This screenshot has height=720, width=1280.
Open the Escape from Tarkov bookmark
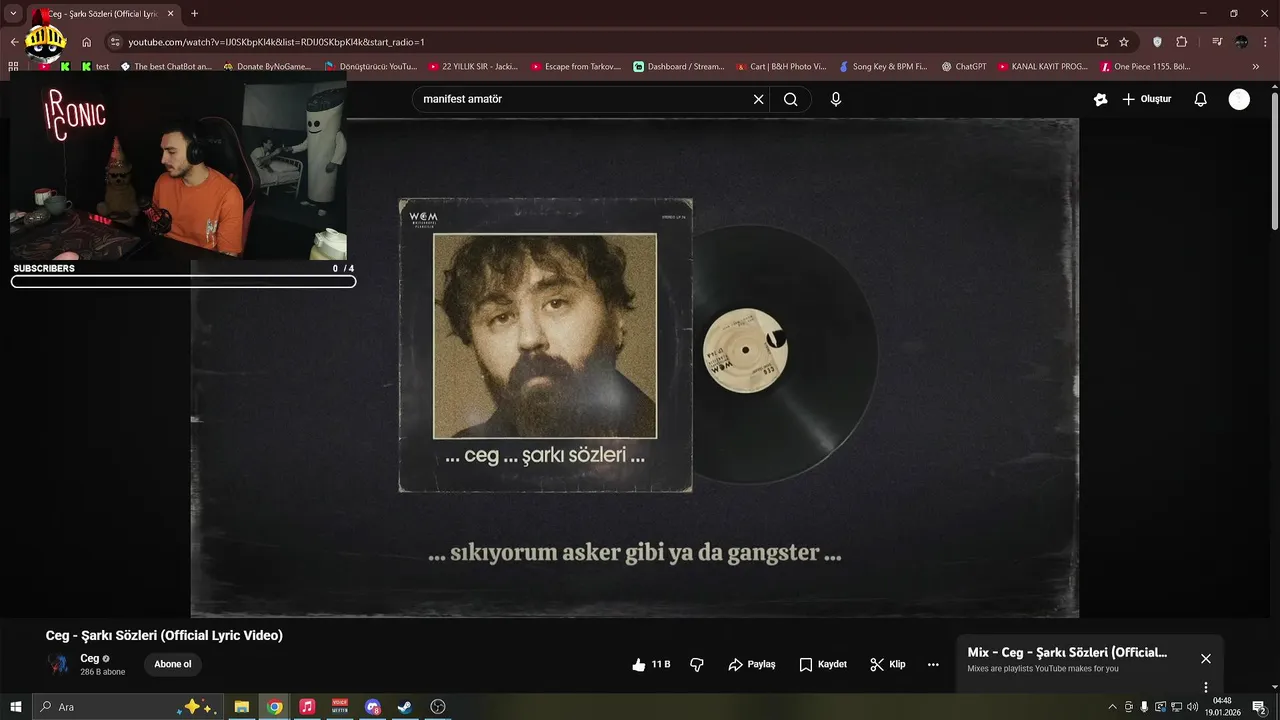(x=576, y=67)
